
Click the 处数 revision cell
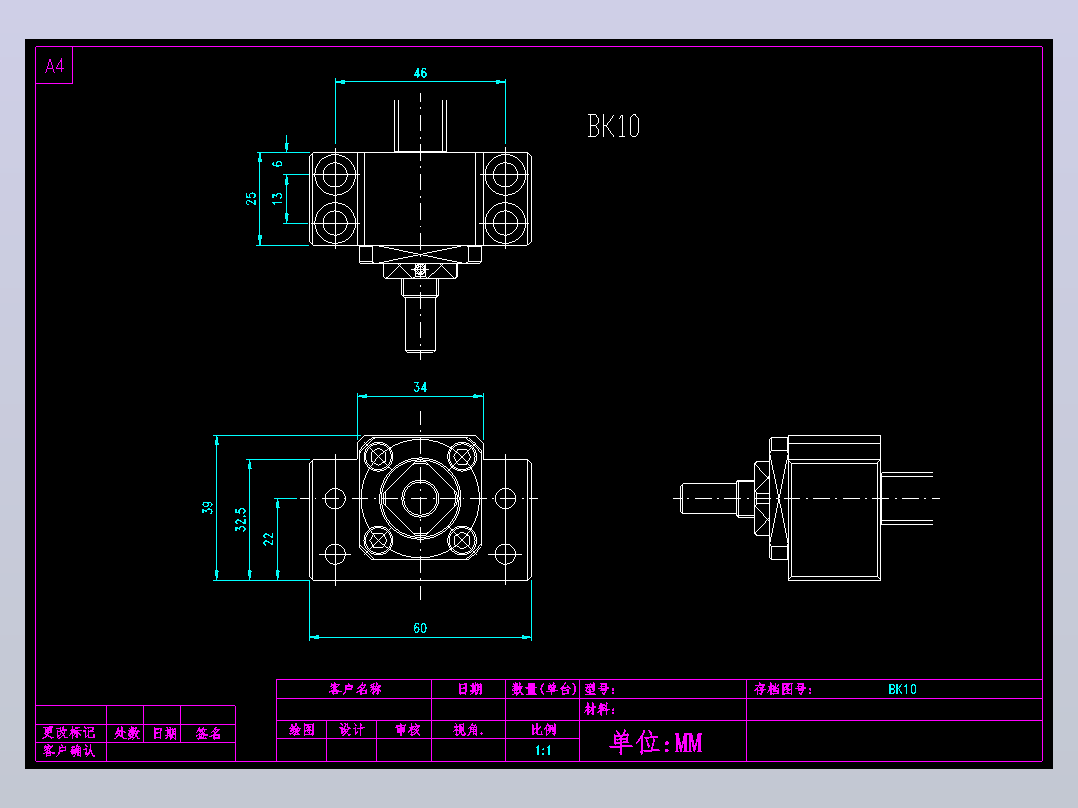127,733
